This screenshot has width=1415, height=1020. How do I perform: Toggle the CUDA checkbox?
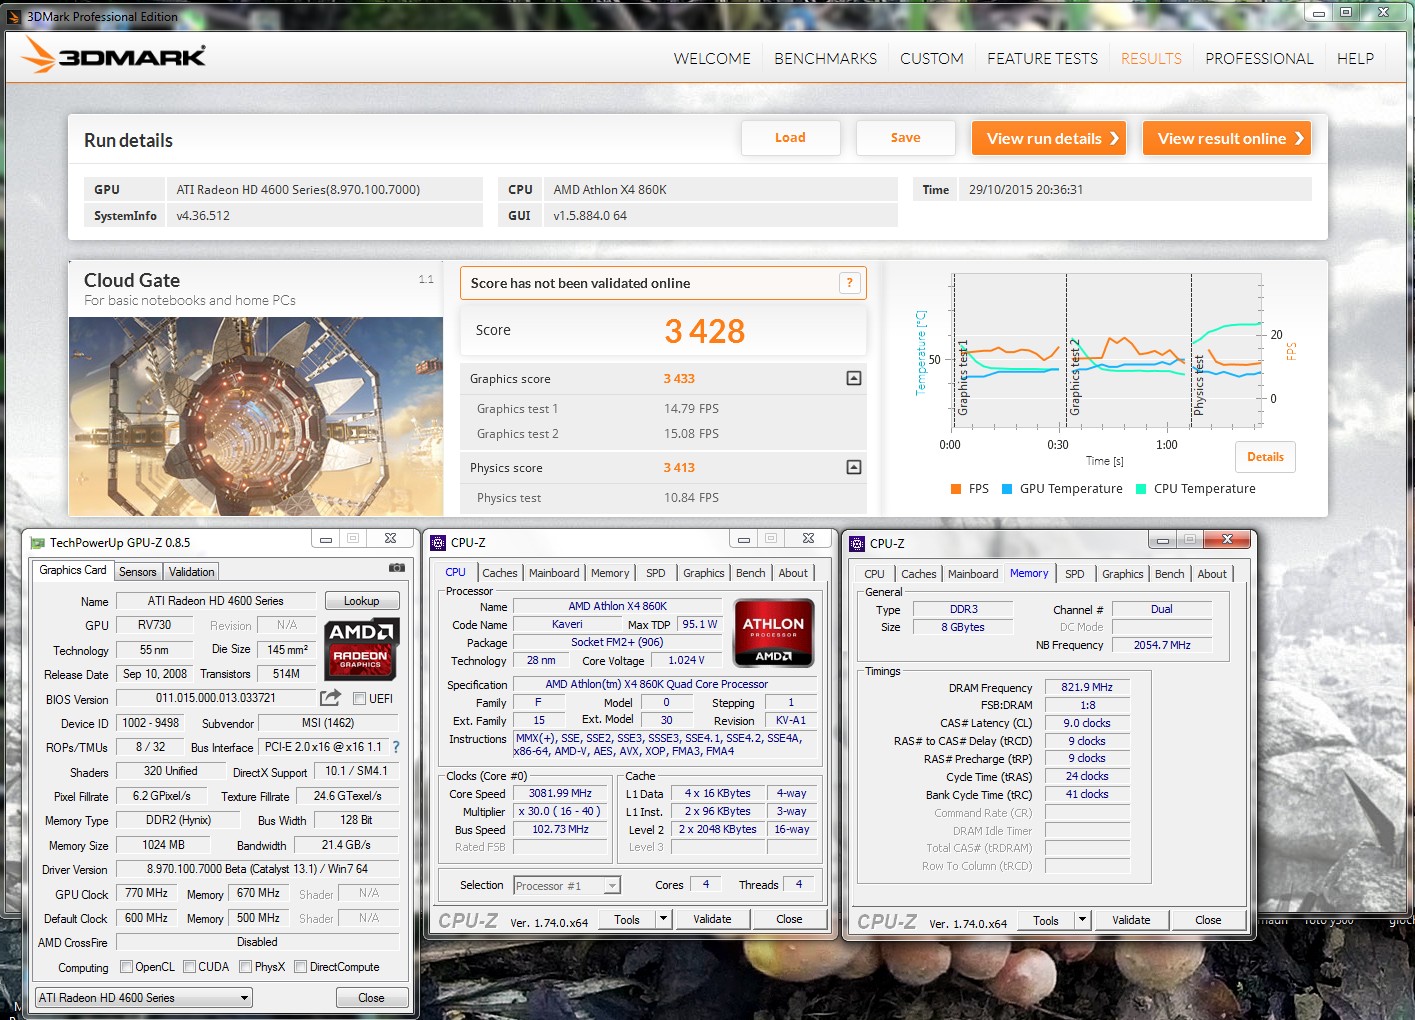point(189,967)
